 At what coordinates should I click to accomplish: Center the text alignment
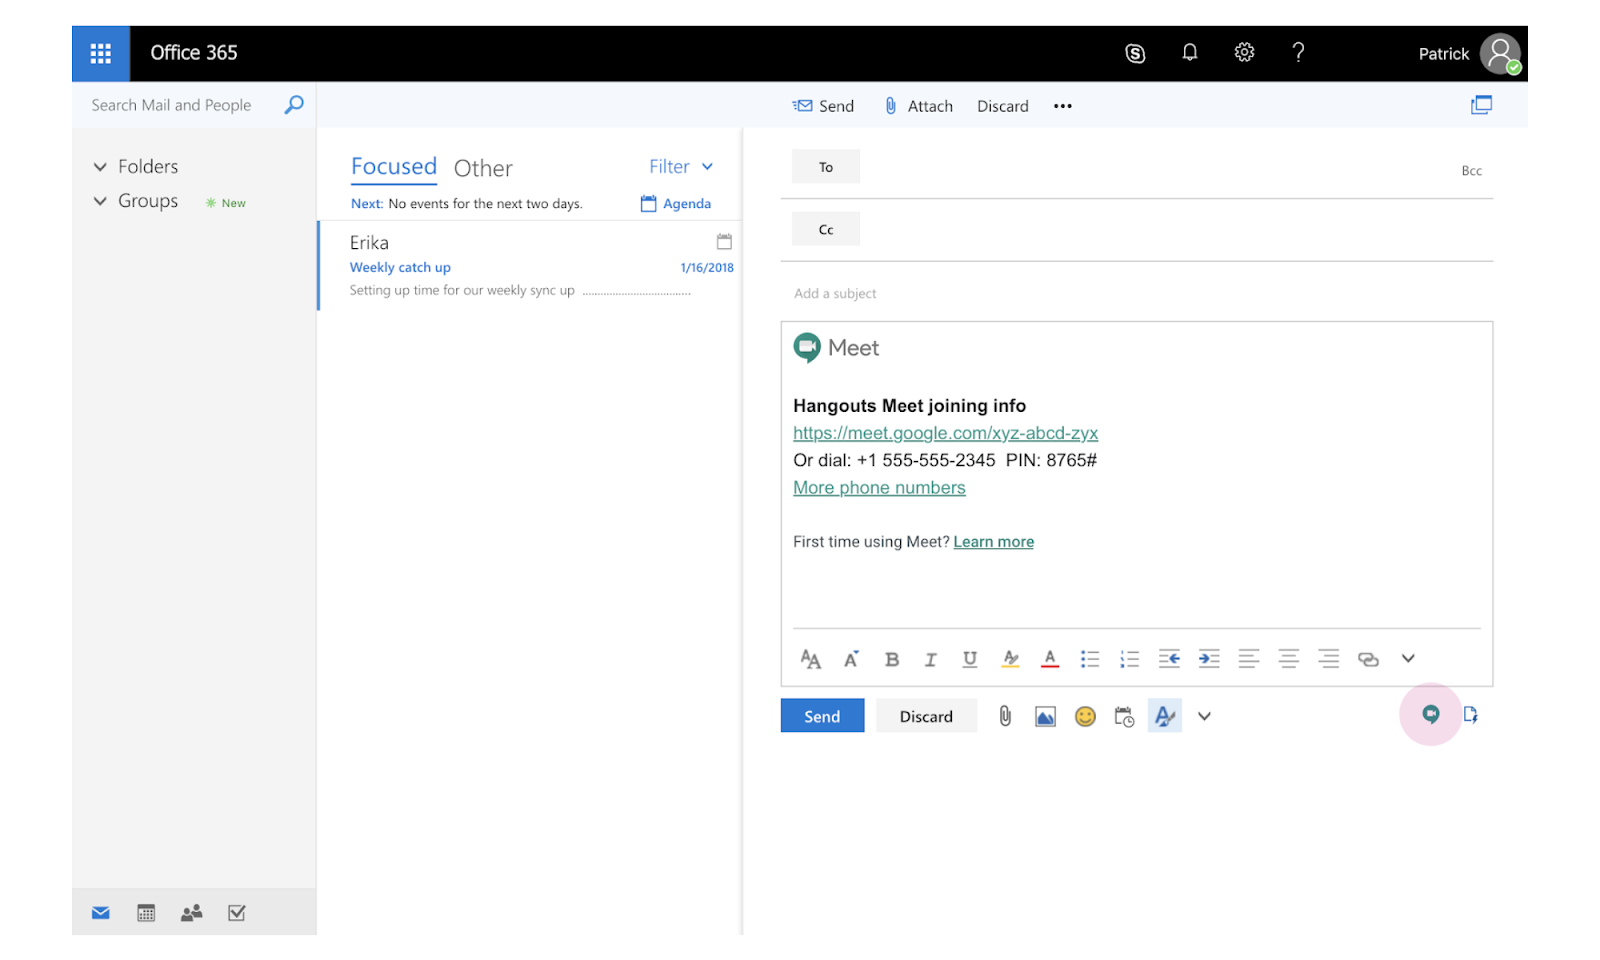(1289, 658)
